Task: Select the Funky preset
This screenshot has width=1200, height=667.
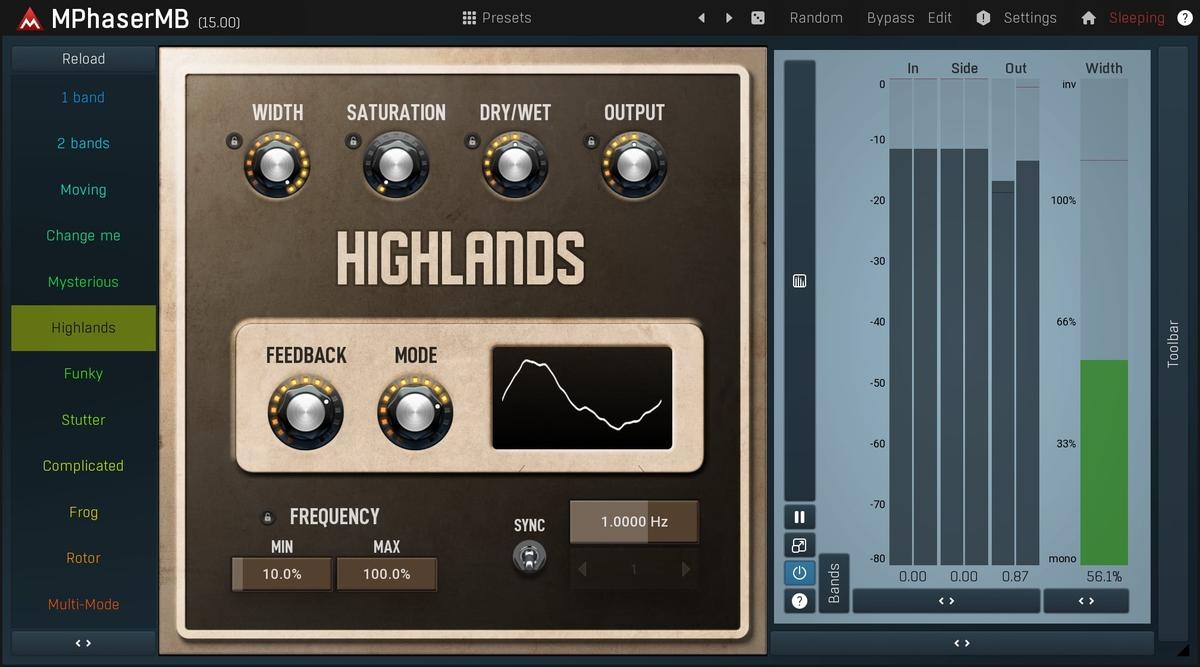Action: coord(83,374)
